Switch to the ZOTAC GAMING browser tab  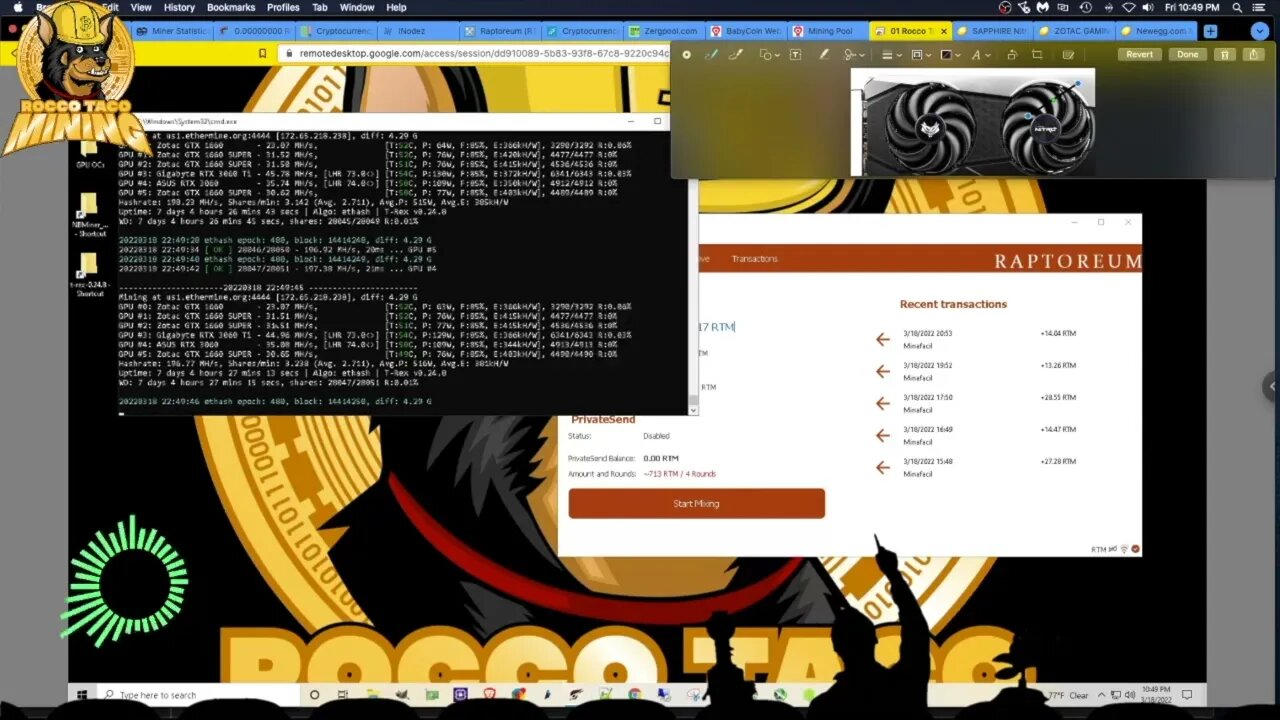click(x=1074, y=31)
